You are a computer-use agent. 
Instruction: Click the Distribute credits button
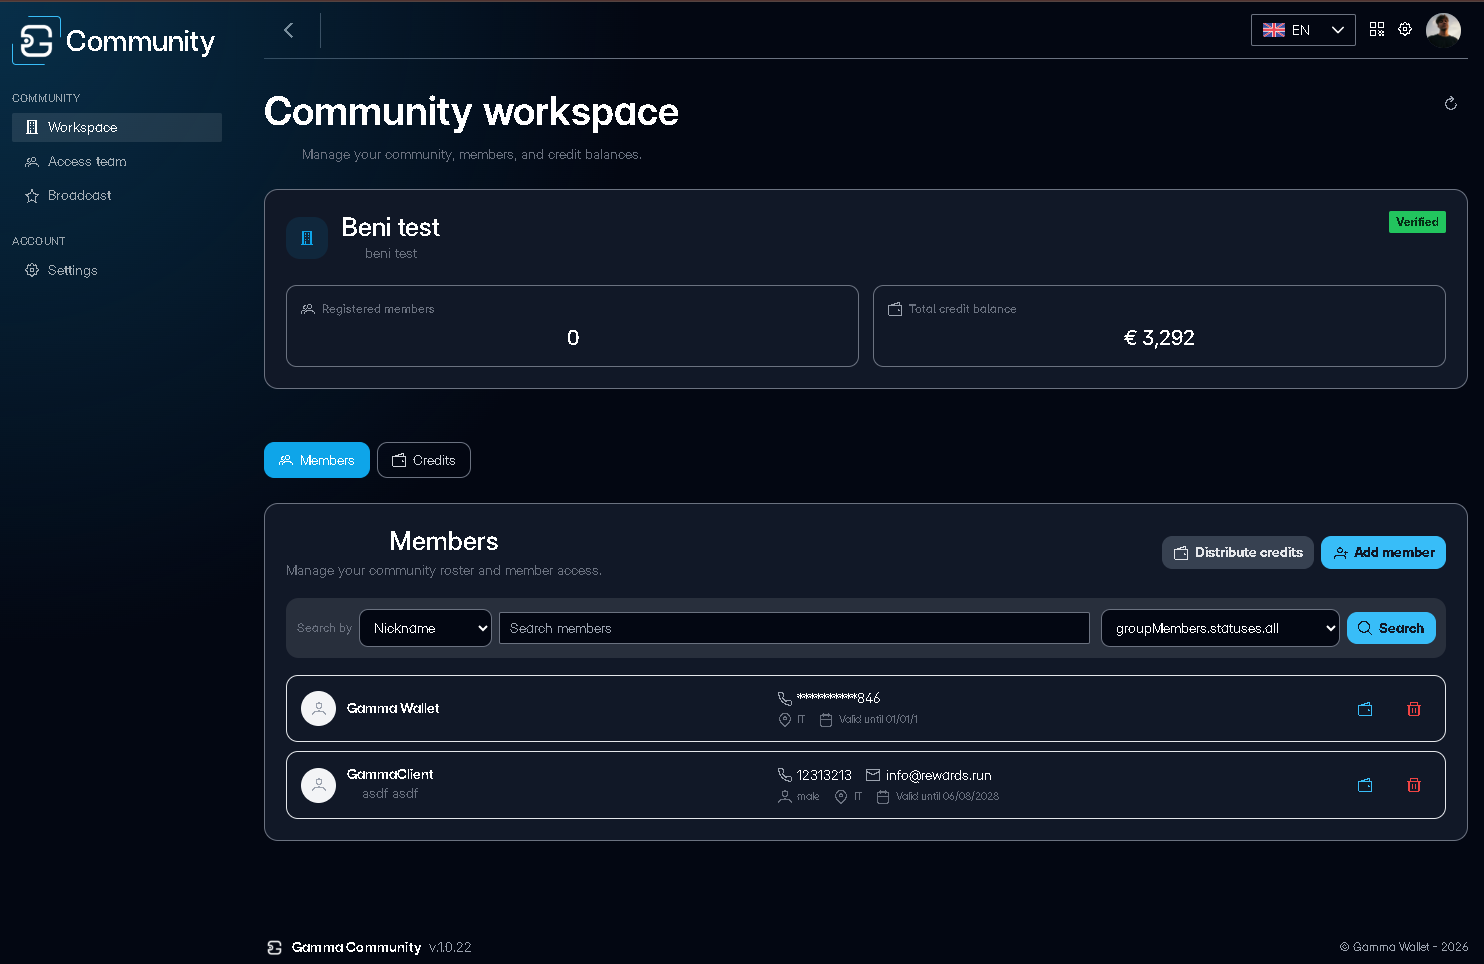1238,553
